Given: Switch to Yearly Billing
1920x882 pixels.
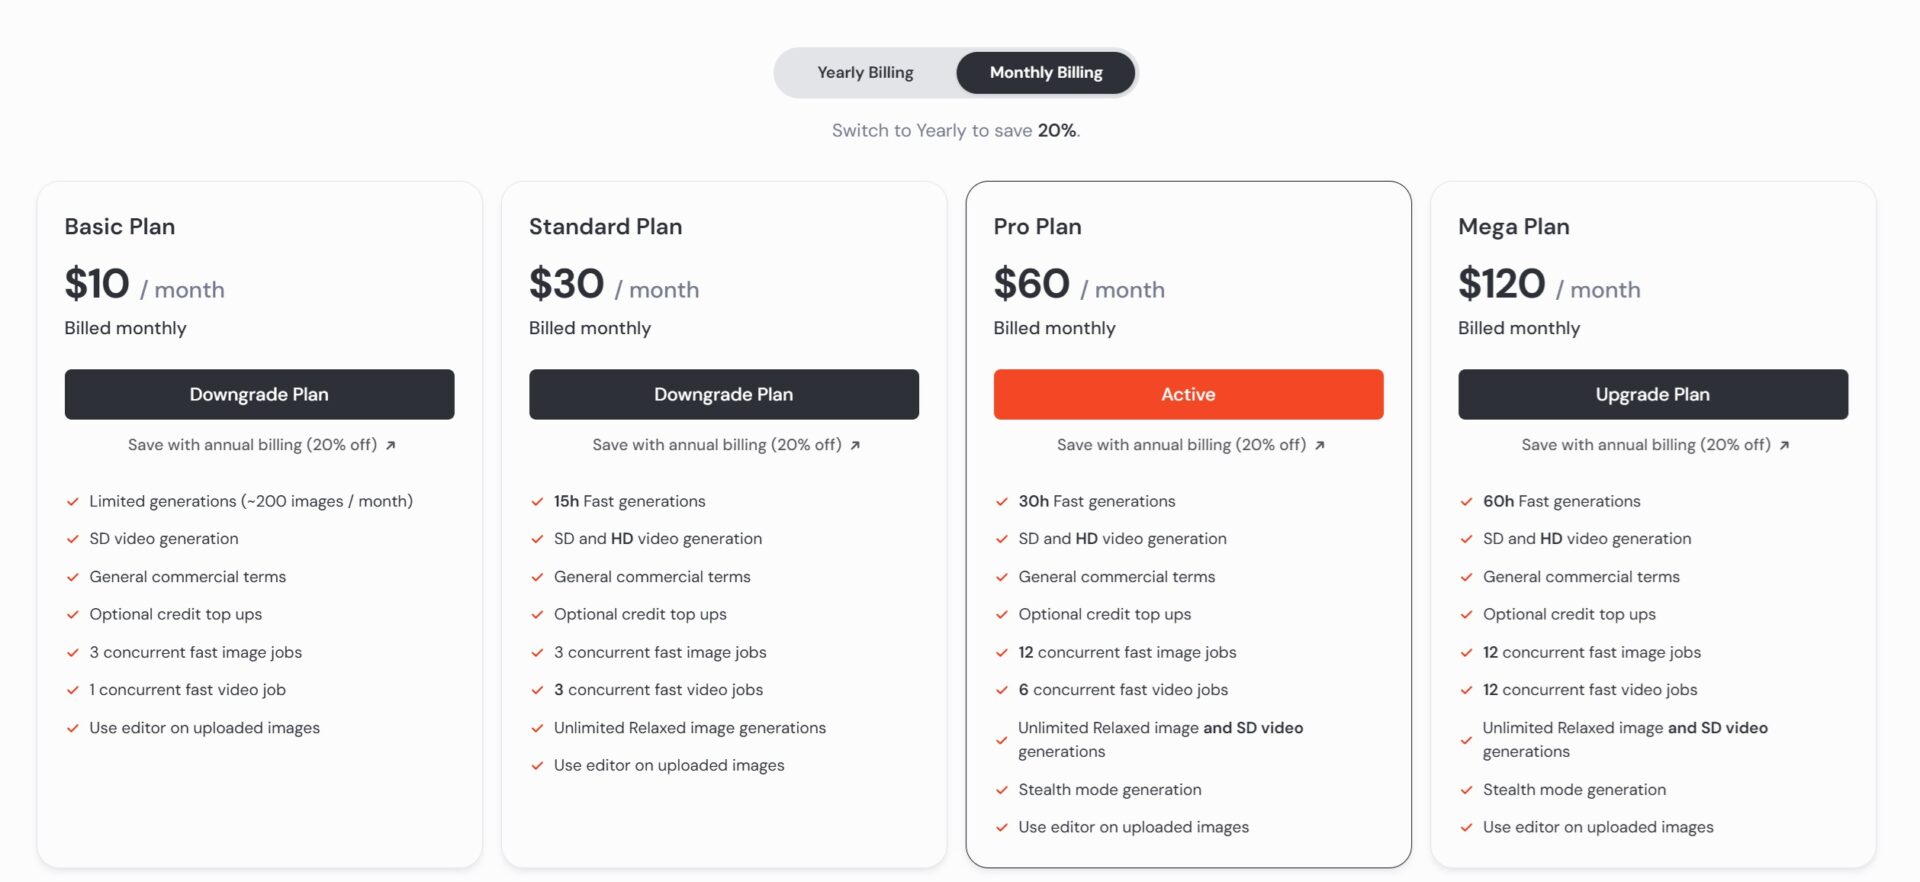Looking at the screenshot, I should pos(865,73).
